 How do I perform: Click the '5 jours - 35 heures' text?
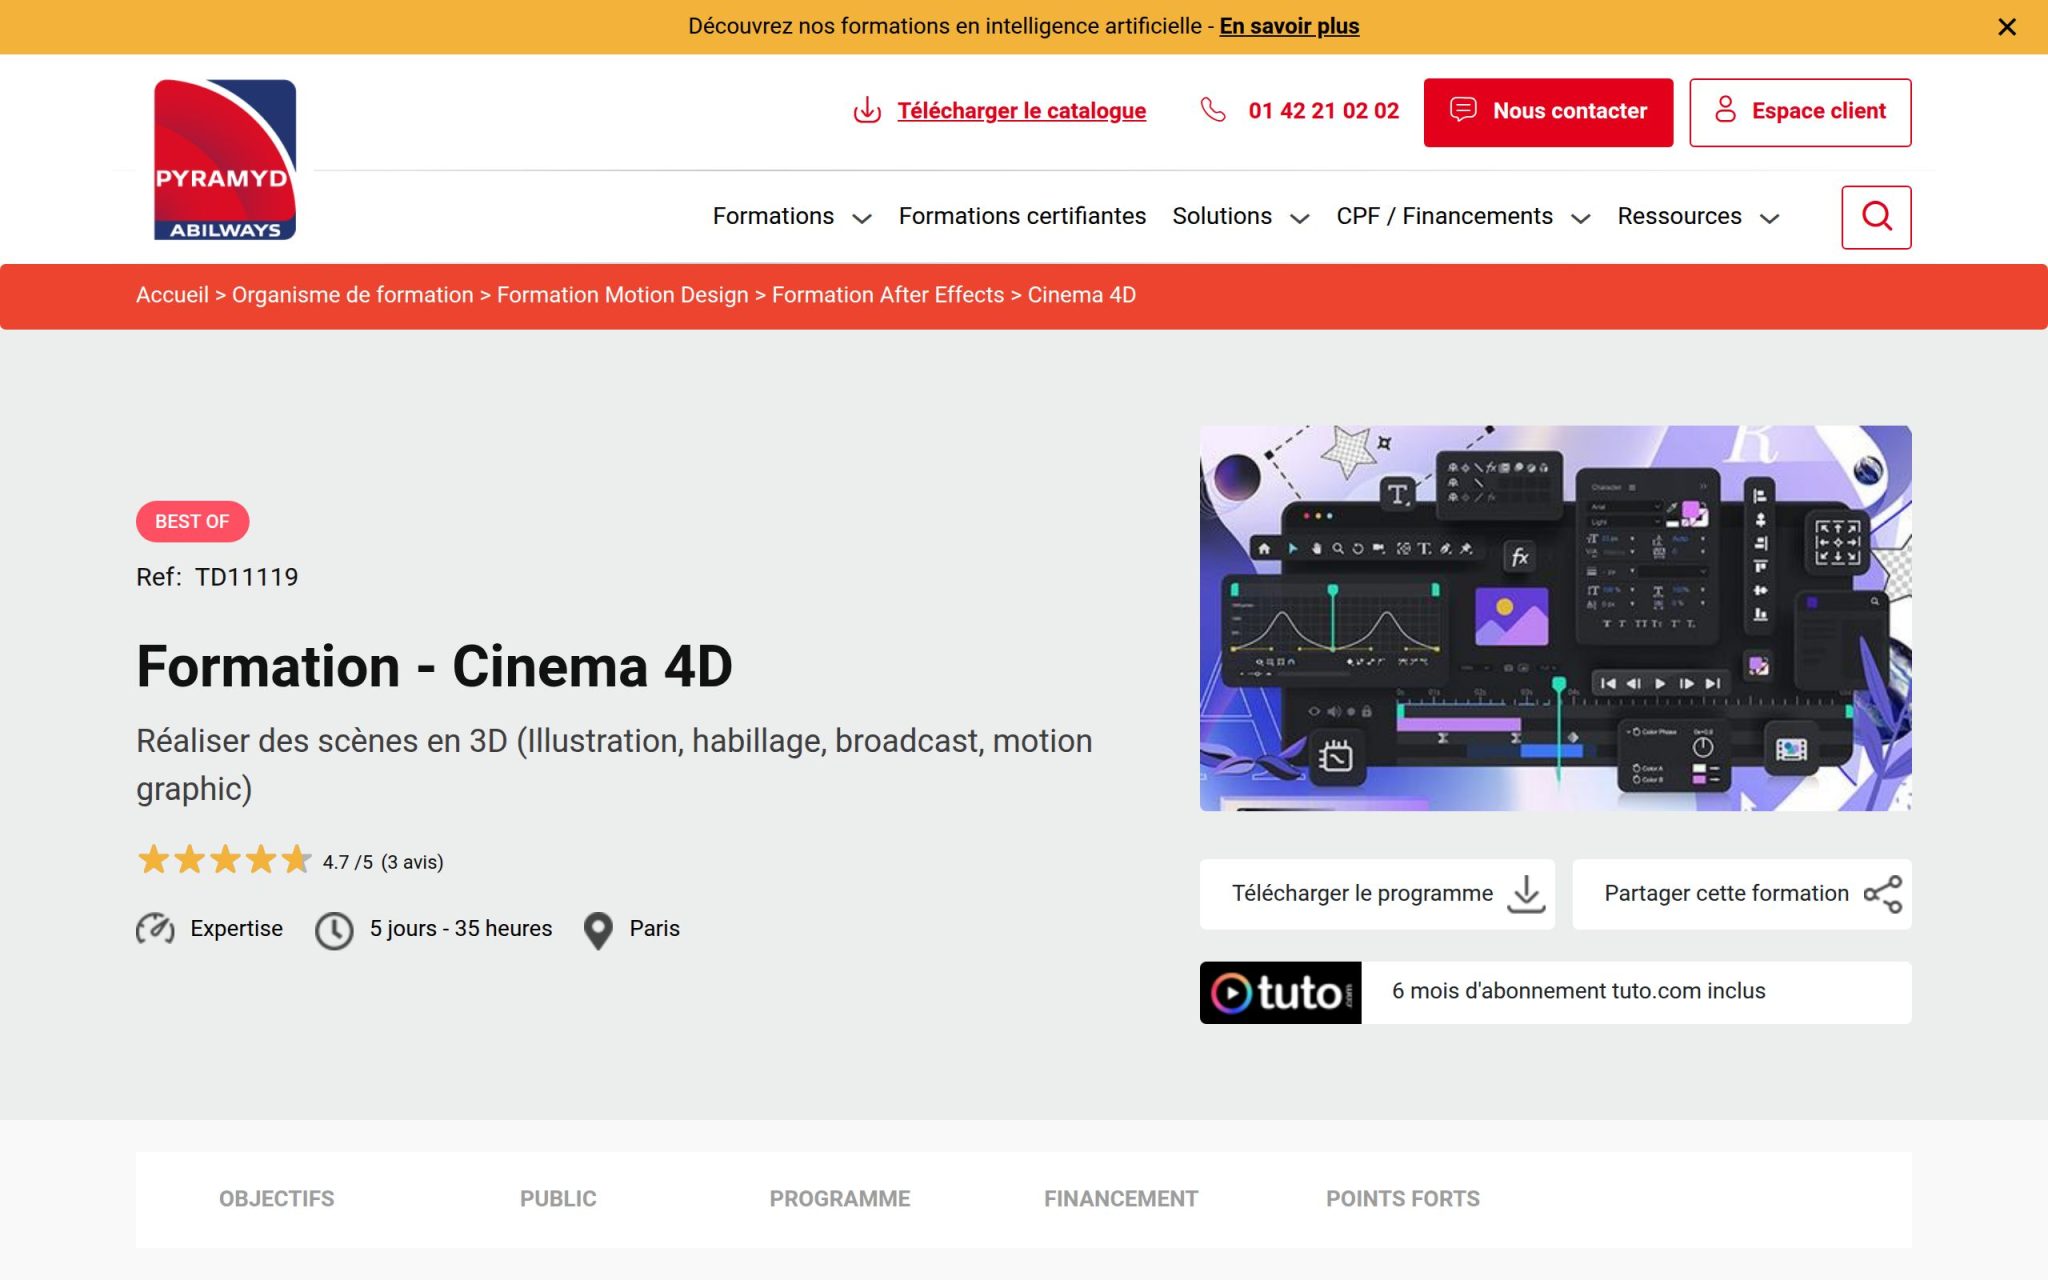coord(460,929)
